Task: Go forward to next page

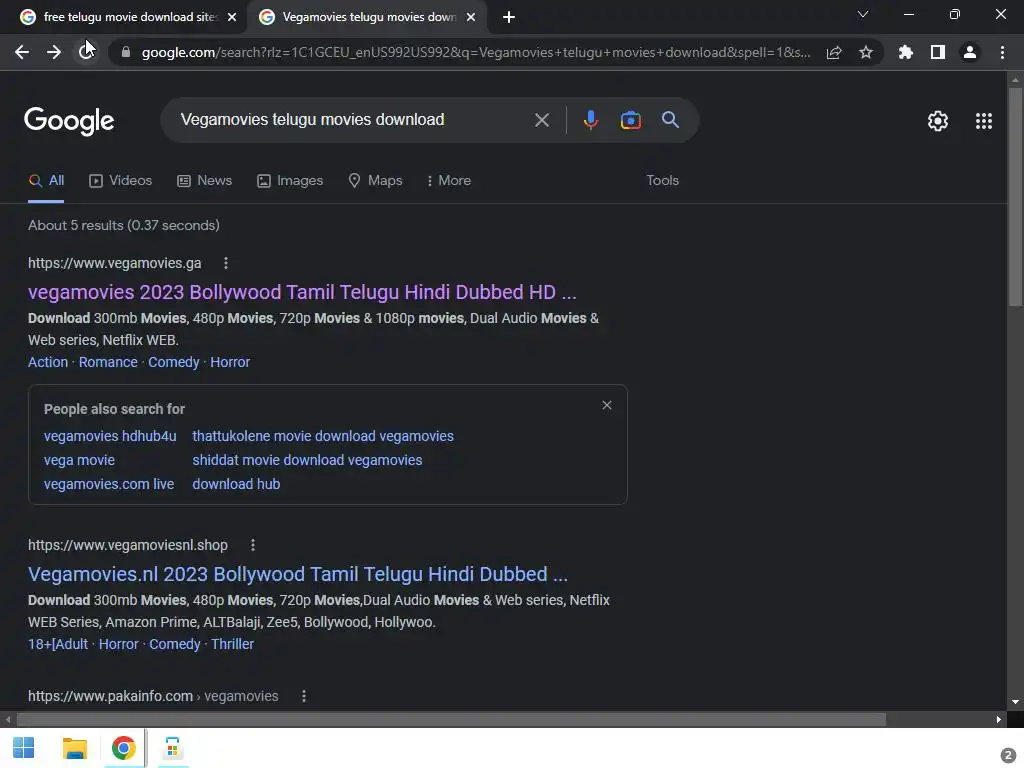Action: pyautogui.click(x=54, y=52)
